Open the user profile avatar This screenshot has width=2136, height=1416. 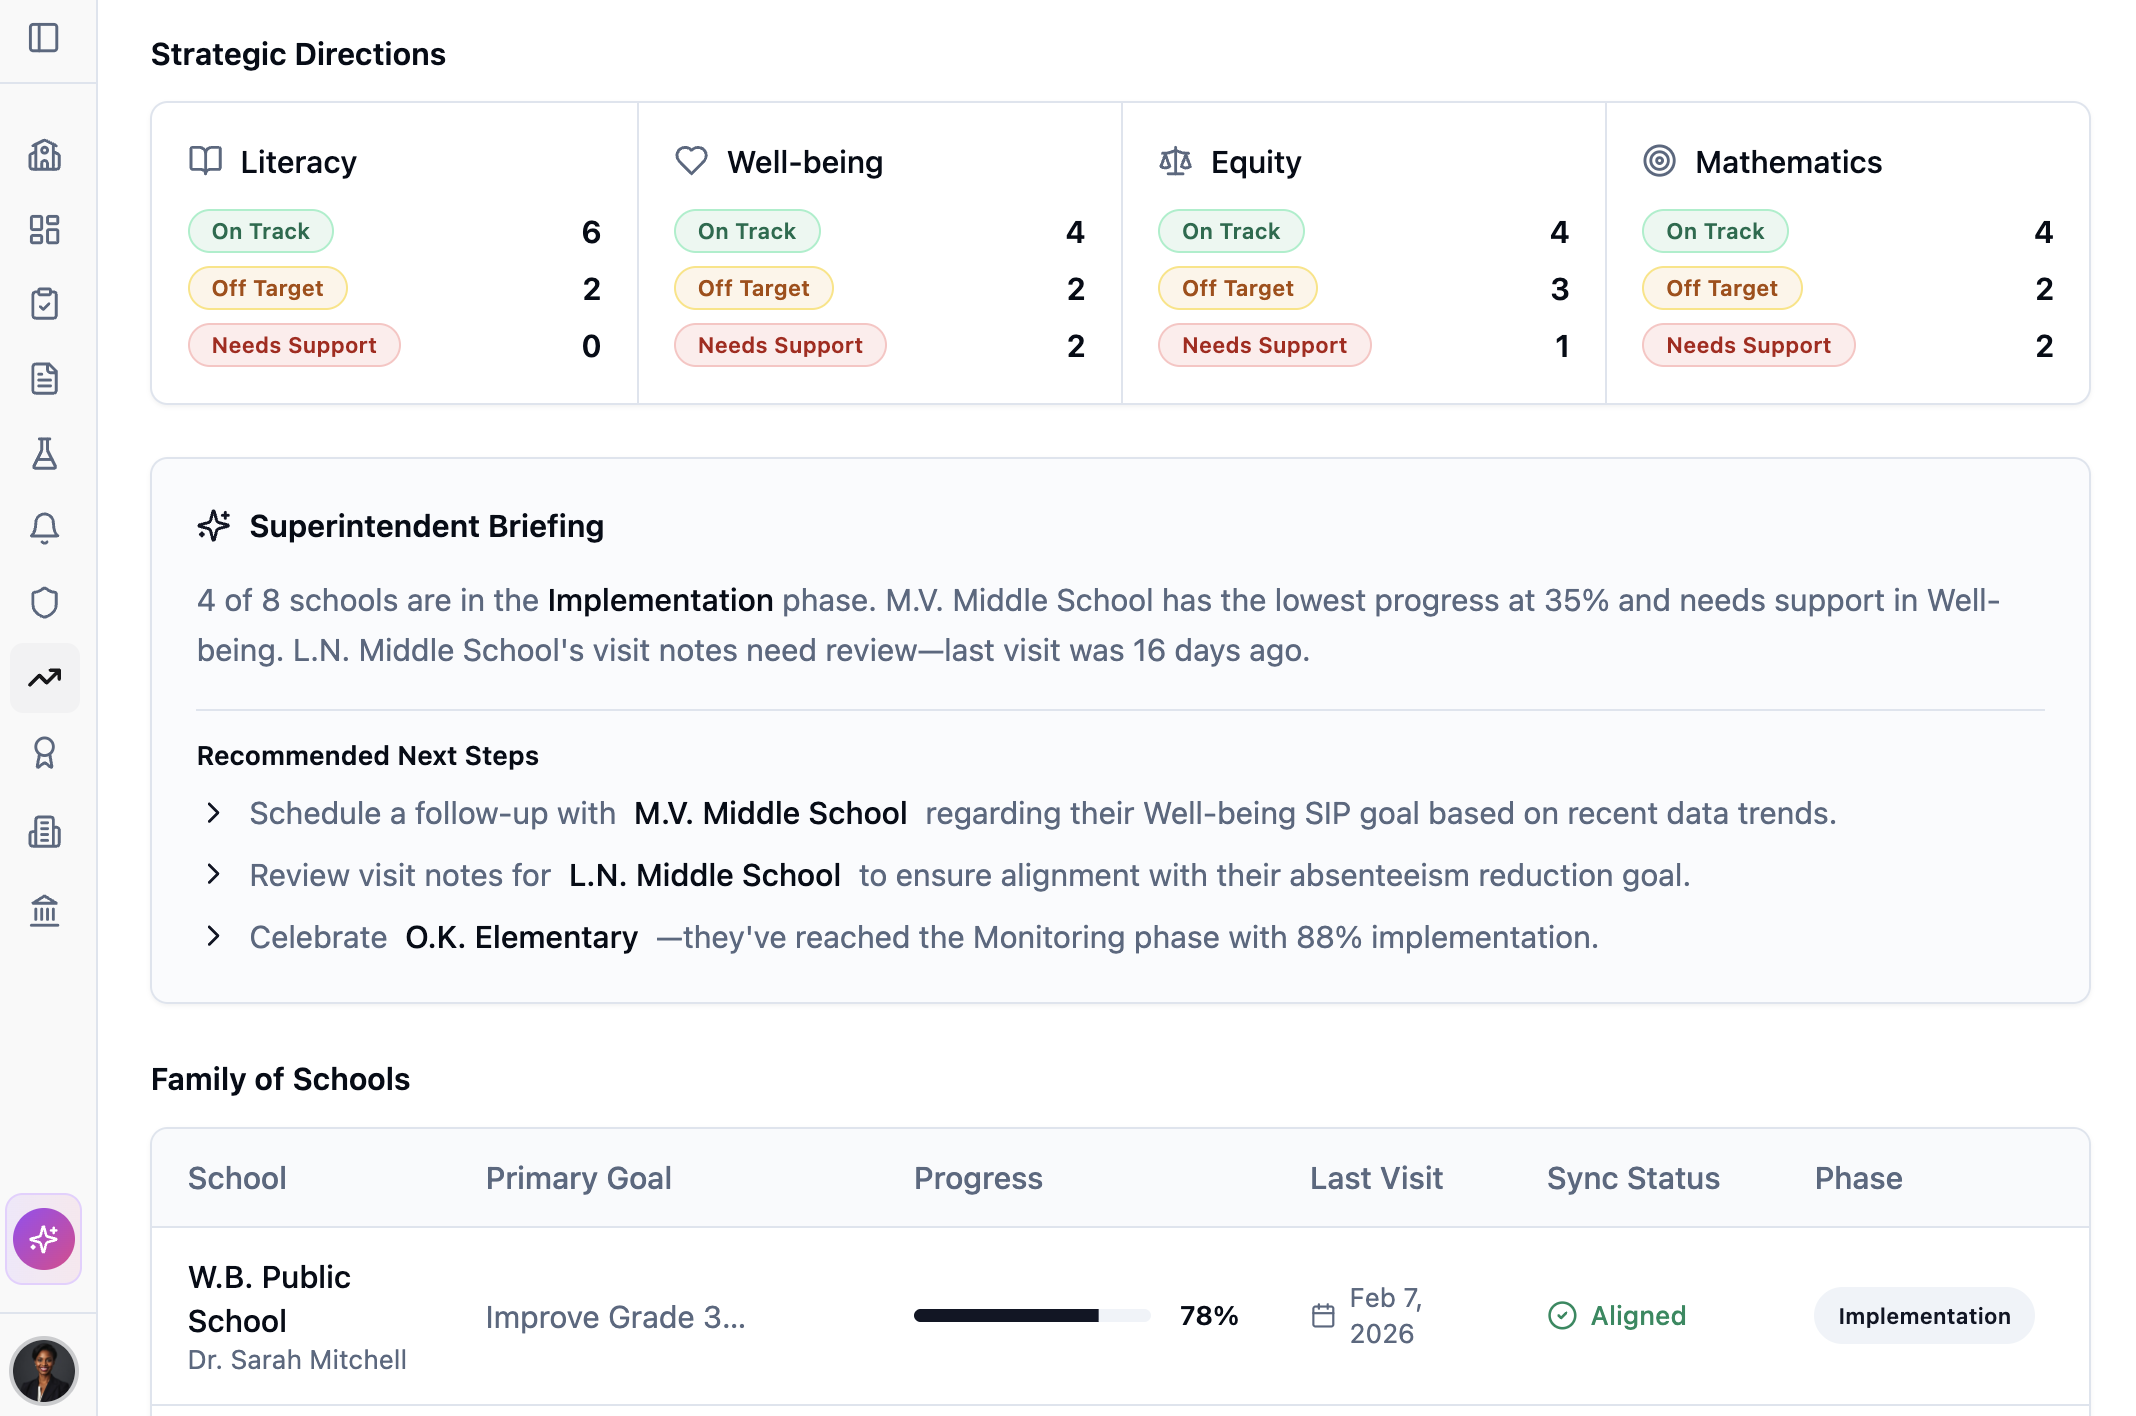(44, 1371)
